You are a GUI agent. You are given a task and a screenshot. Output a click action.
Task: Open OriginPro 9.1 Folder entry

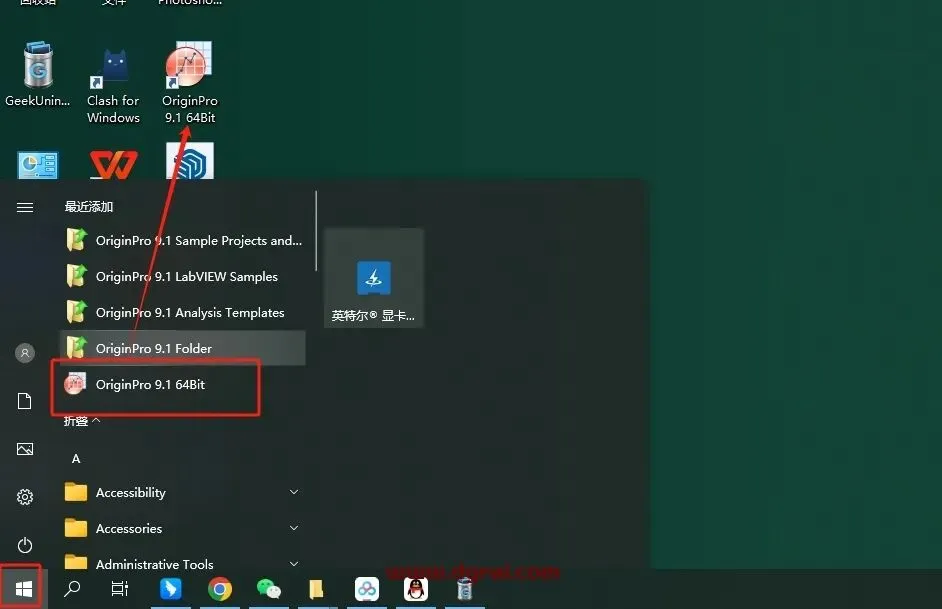click(183, 348)
